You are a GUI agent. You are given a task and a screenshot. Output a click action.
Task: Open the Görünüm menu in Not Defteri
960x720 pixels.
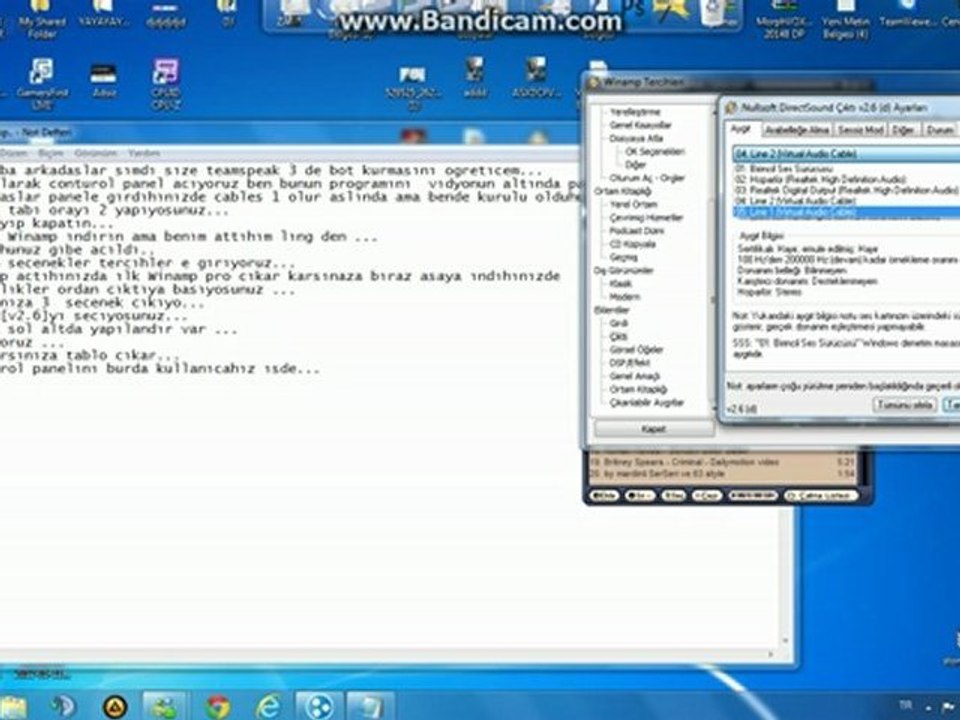tap(96, 153)
